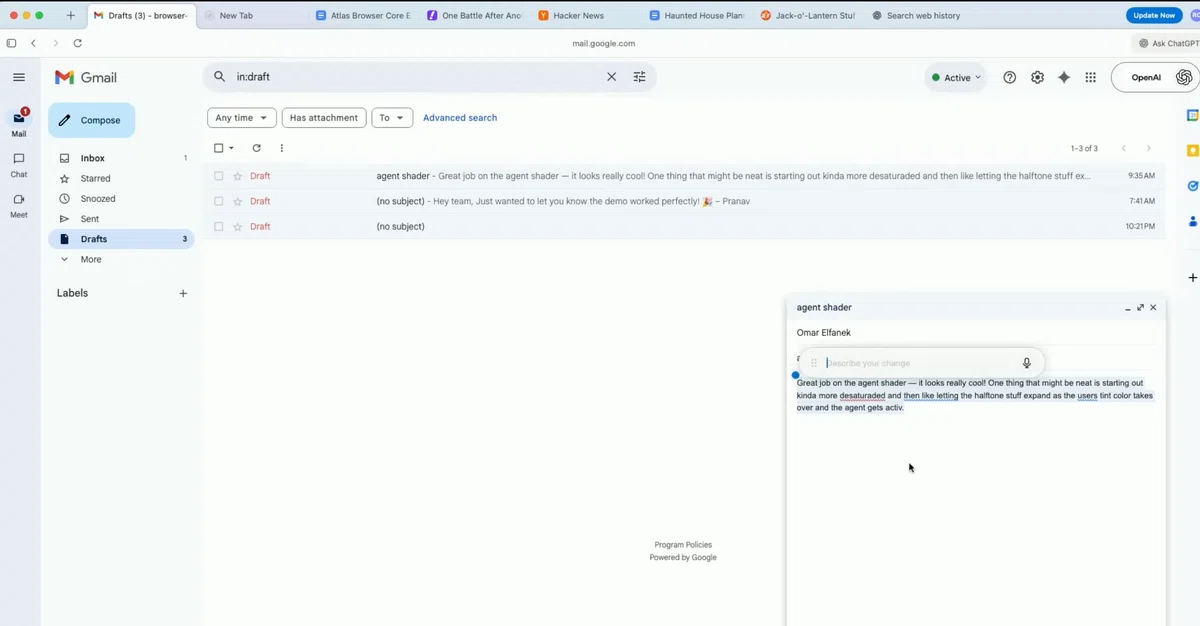The width and height of the screenshot is (1200, 626).
Task: Check the agent shader draft checkbox
Action: pos(219,176)
